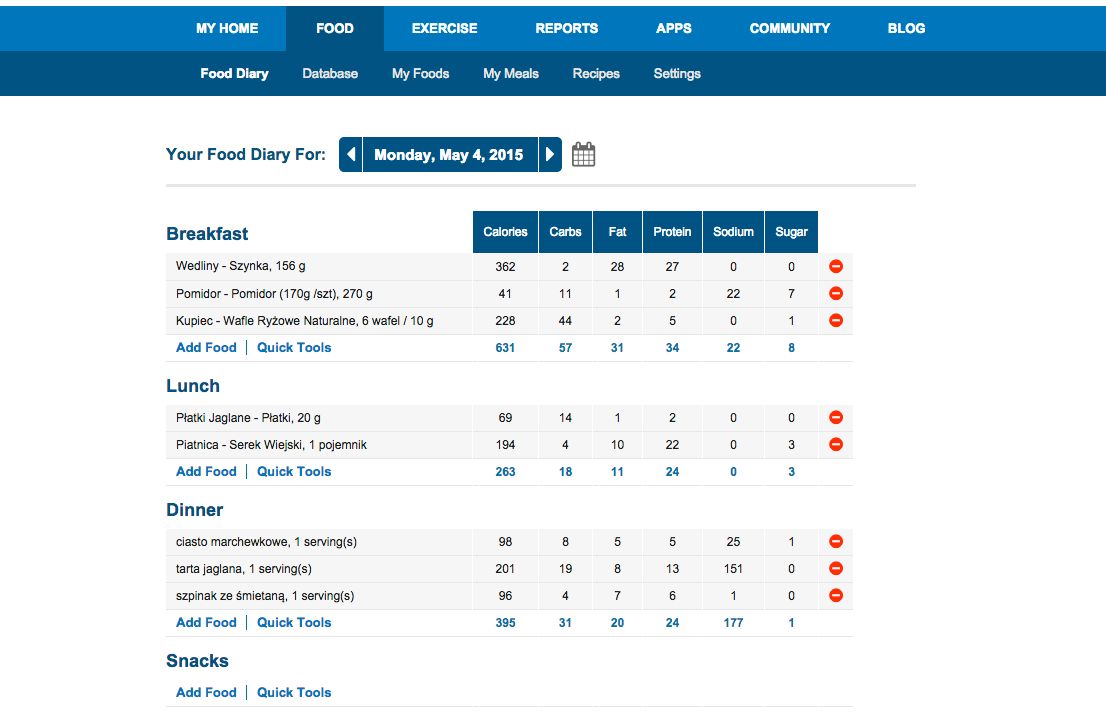Go to next day arrow
1106x714 pixels.
[550, 155]
